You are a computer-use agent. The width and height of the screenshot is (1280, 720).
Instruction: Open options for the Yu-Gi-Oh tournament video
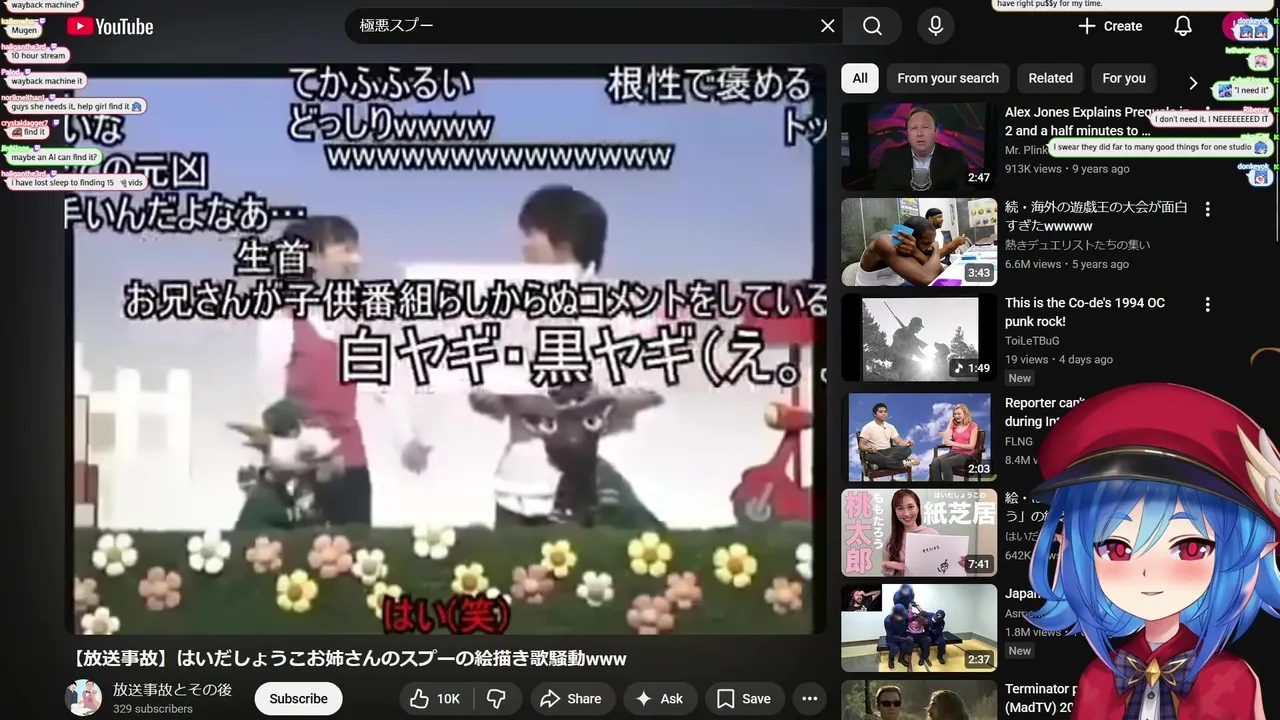[1207, 209]
